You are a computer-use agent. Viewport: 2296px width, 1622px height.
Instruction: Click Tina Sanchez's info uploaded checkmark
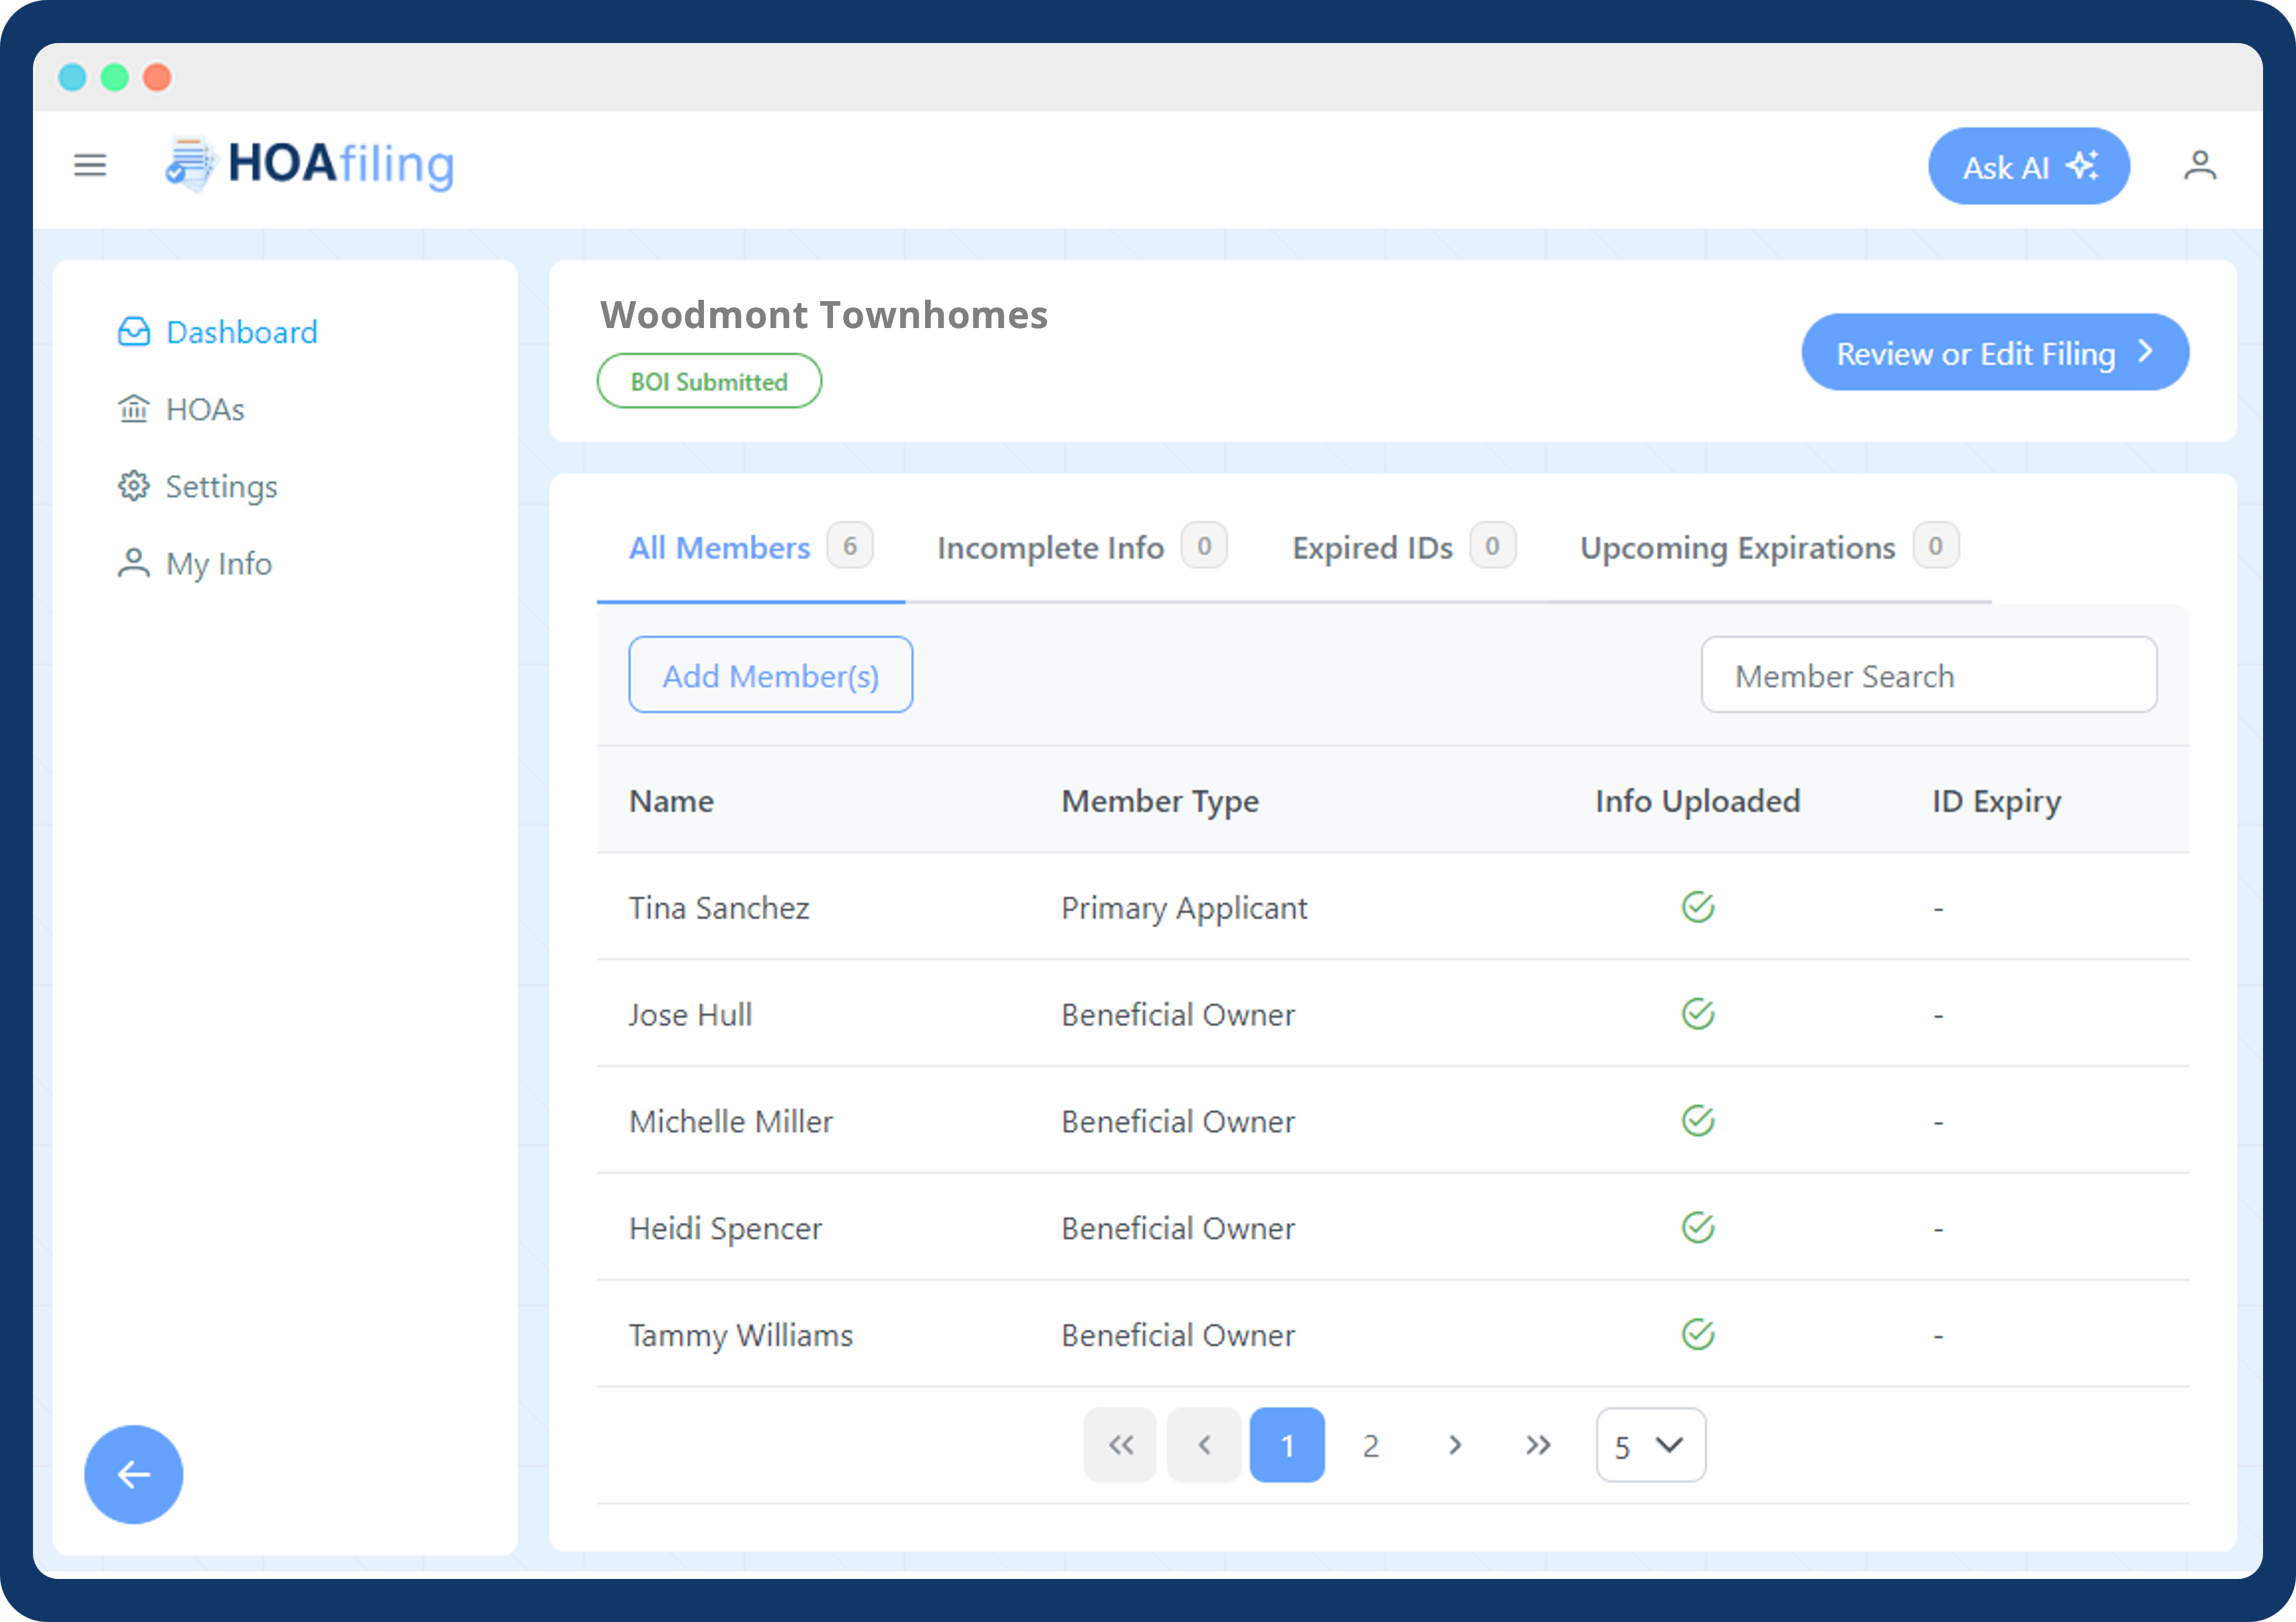[1697, 907]
